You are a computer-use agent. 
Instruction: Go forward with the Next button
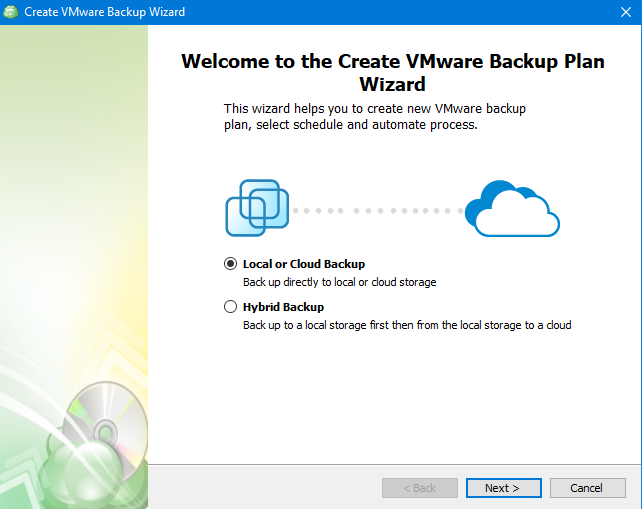(x=504, y=488)
